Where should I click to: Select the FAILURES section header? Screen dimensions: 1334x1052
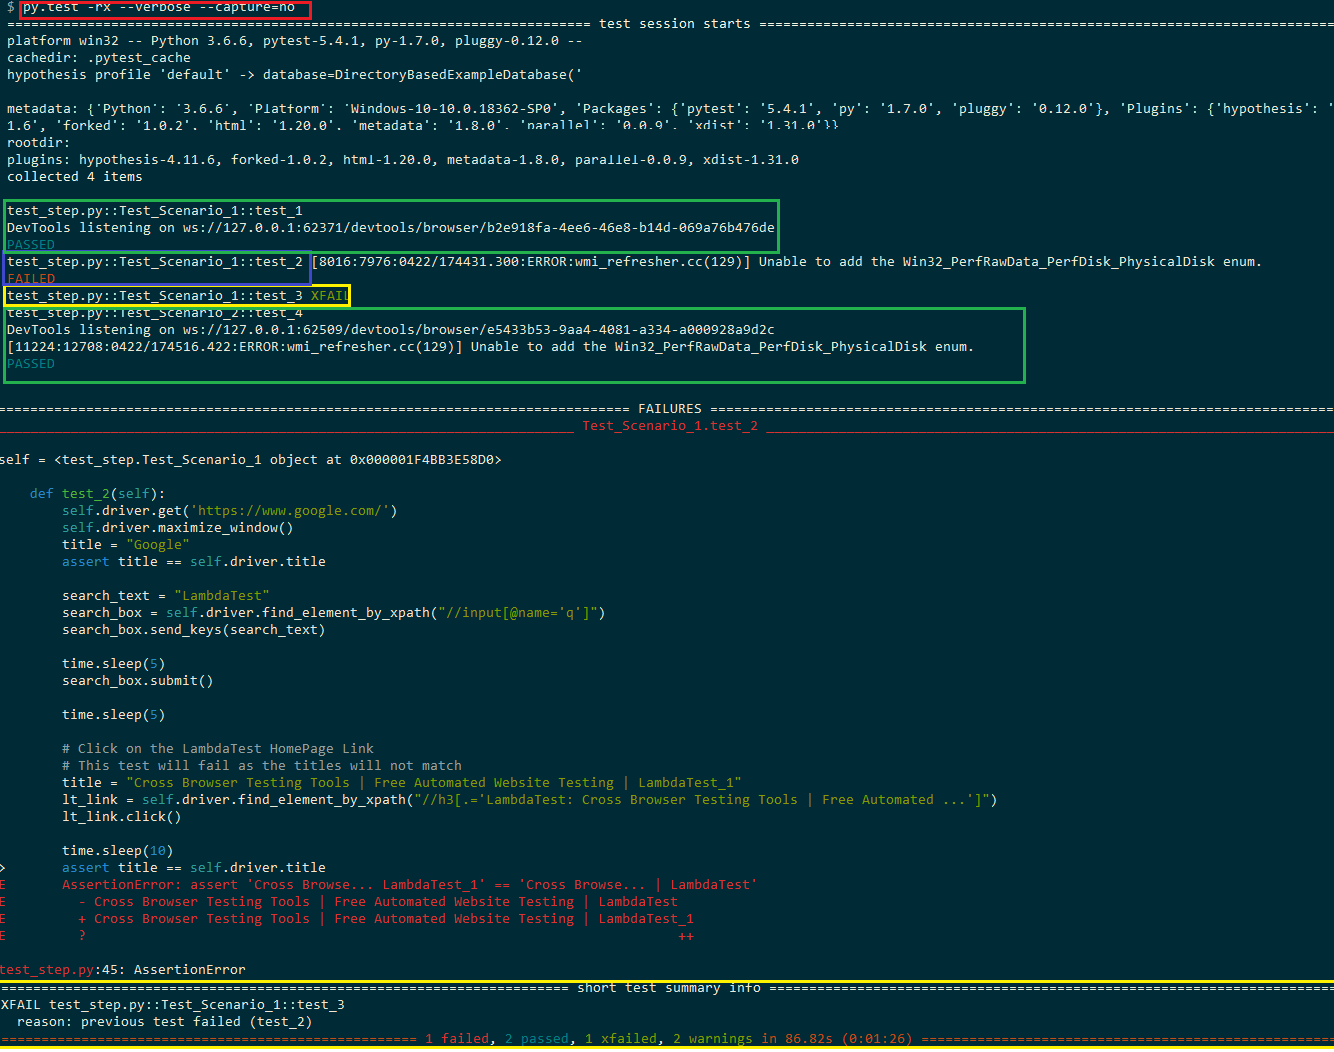pyautogui.click(x=669, y=408)
